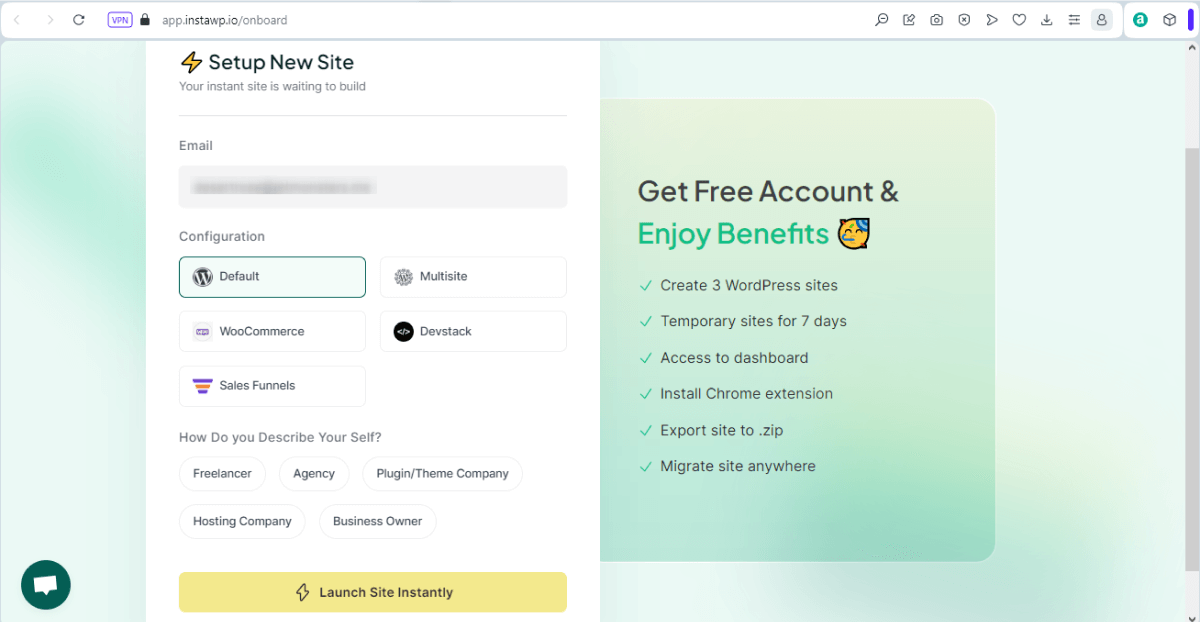Select the Freelancer option
Viewport: 1200px width, 622px height.
[222, 473]
